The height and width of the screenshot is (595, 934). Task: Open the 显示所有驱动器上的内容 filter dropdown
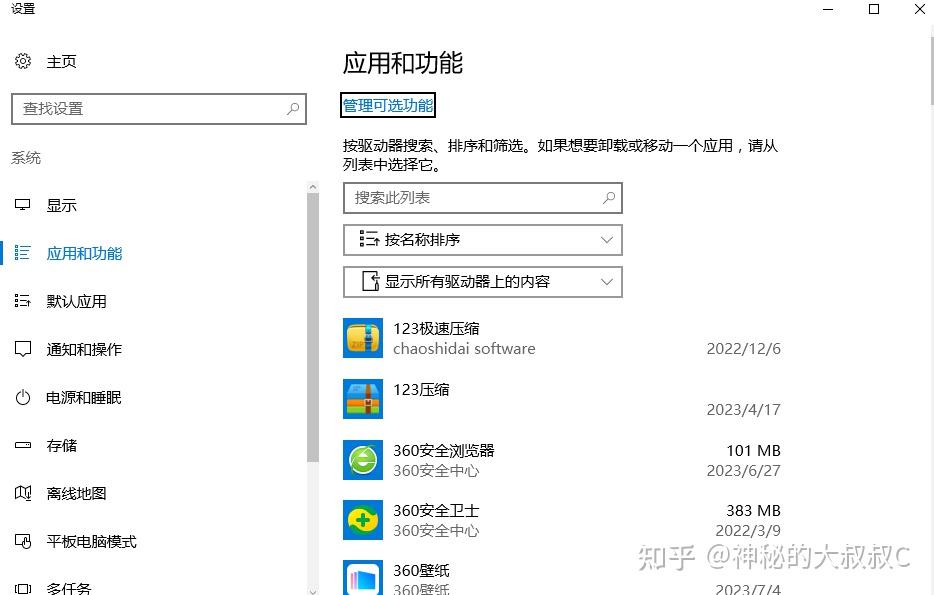(x=483, y=282)
